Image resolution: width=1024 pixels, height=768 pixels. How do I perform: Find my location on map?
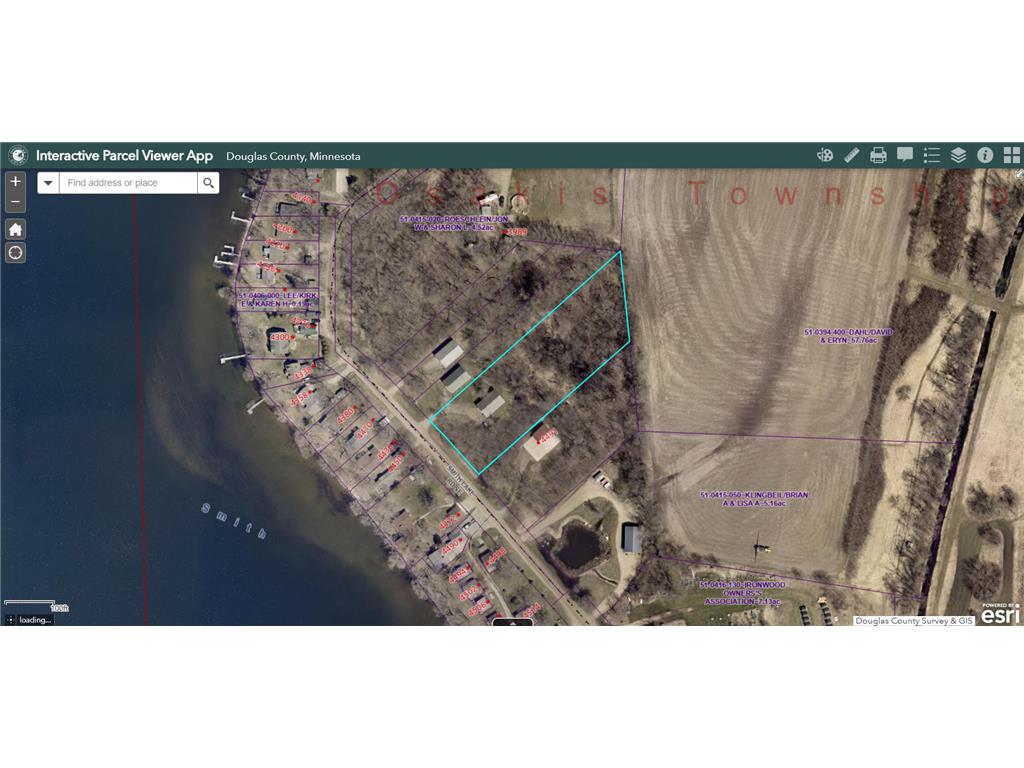tap(16, 253)
